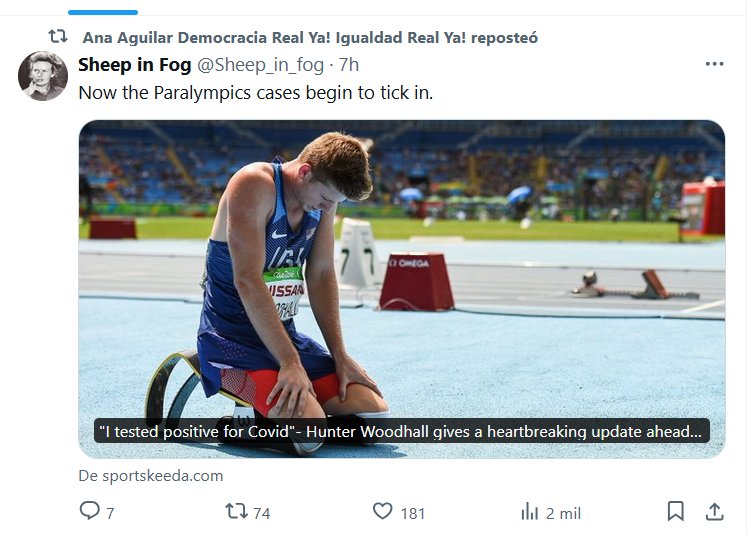Open the tweet text about Paralympics cases
748x534 pixels.
tap(255, 91)
